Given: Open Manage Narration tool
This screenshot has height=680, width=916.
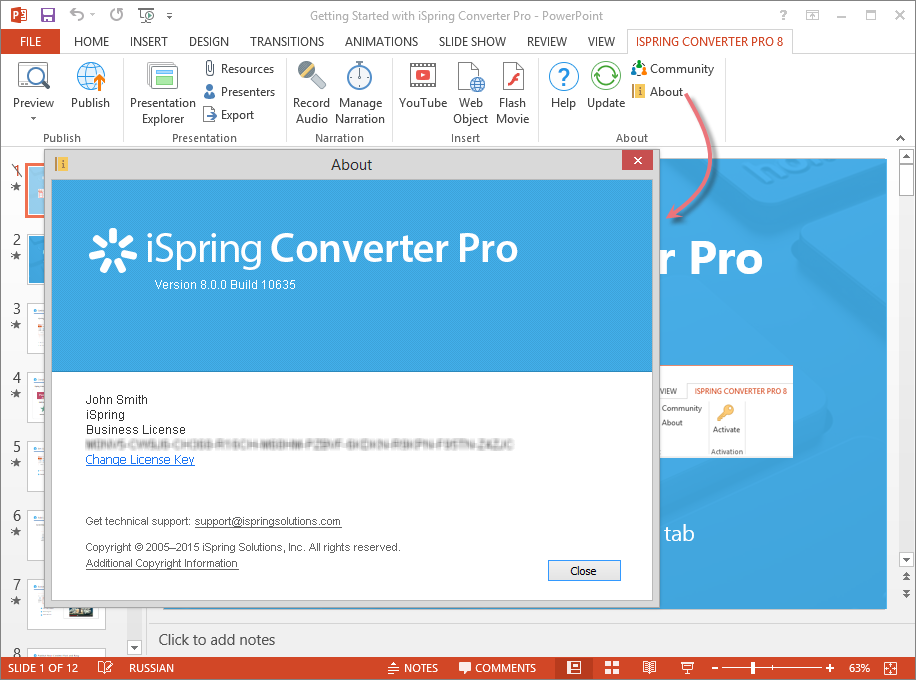Looking at the screenshot, I should 360,78.
